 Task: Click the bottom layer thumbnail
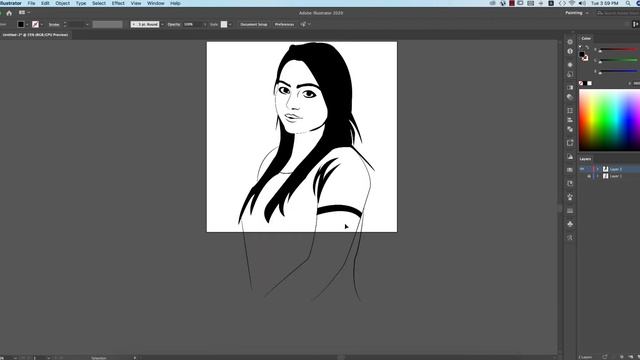606,176
